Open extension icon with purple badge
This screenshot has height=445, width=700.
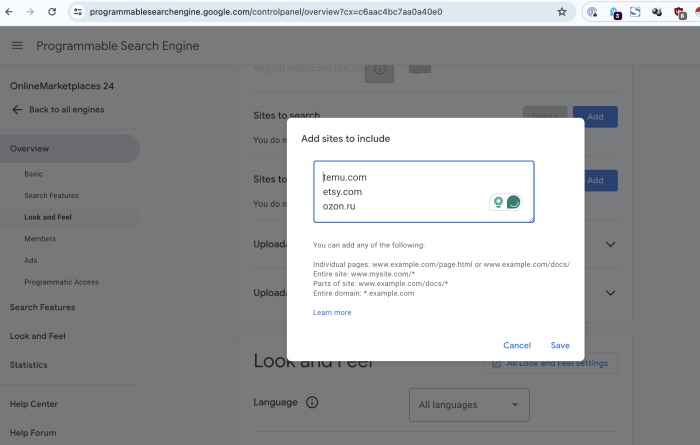click(x=615, y=13)
